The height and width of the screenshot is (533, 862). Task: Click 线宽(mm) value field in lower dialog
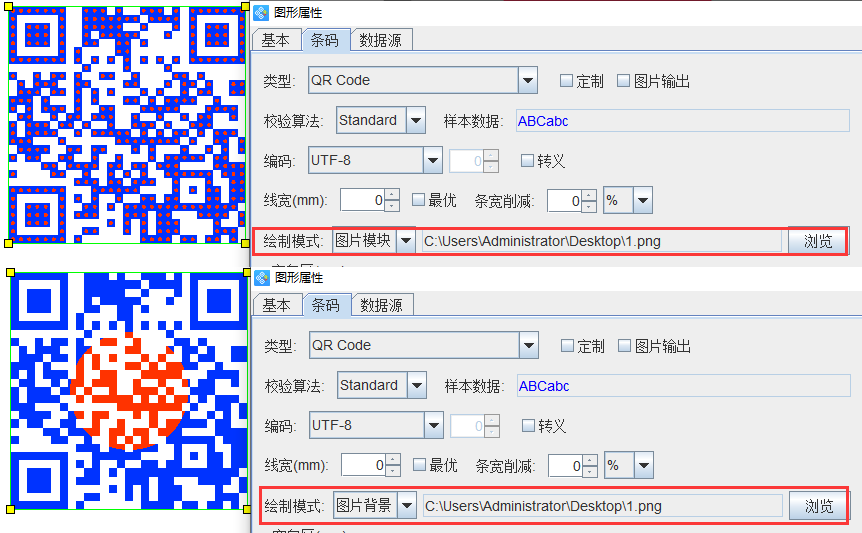pyautogui.click(x=363, y=465)
